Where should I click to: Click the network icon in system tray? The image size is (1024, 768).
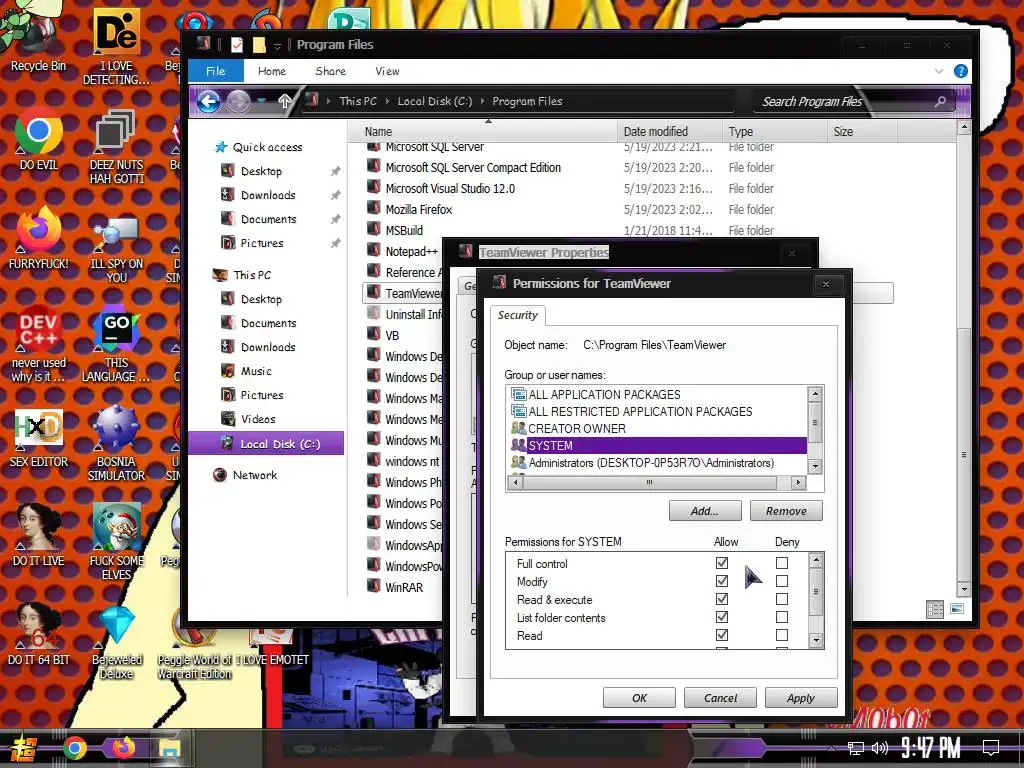pyautogui.click(x=856, y=748)
